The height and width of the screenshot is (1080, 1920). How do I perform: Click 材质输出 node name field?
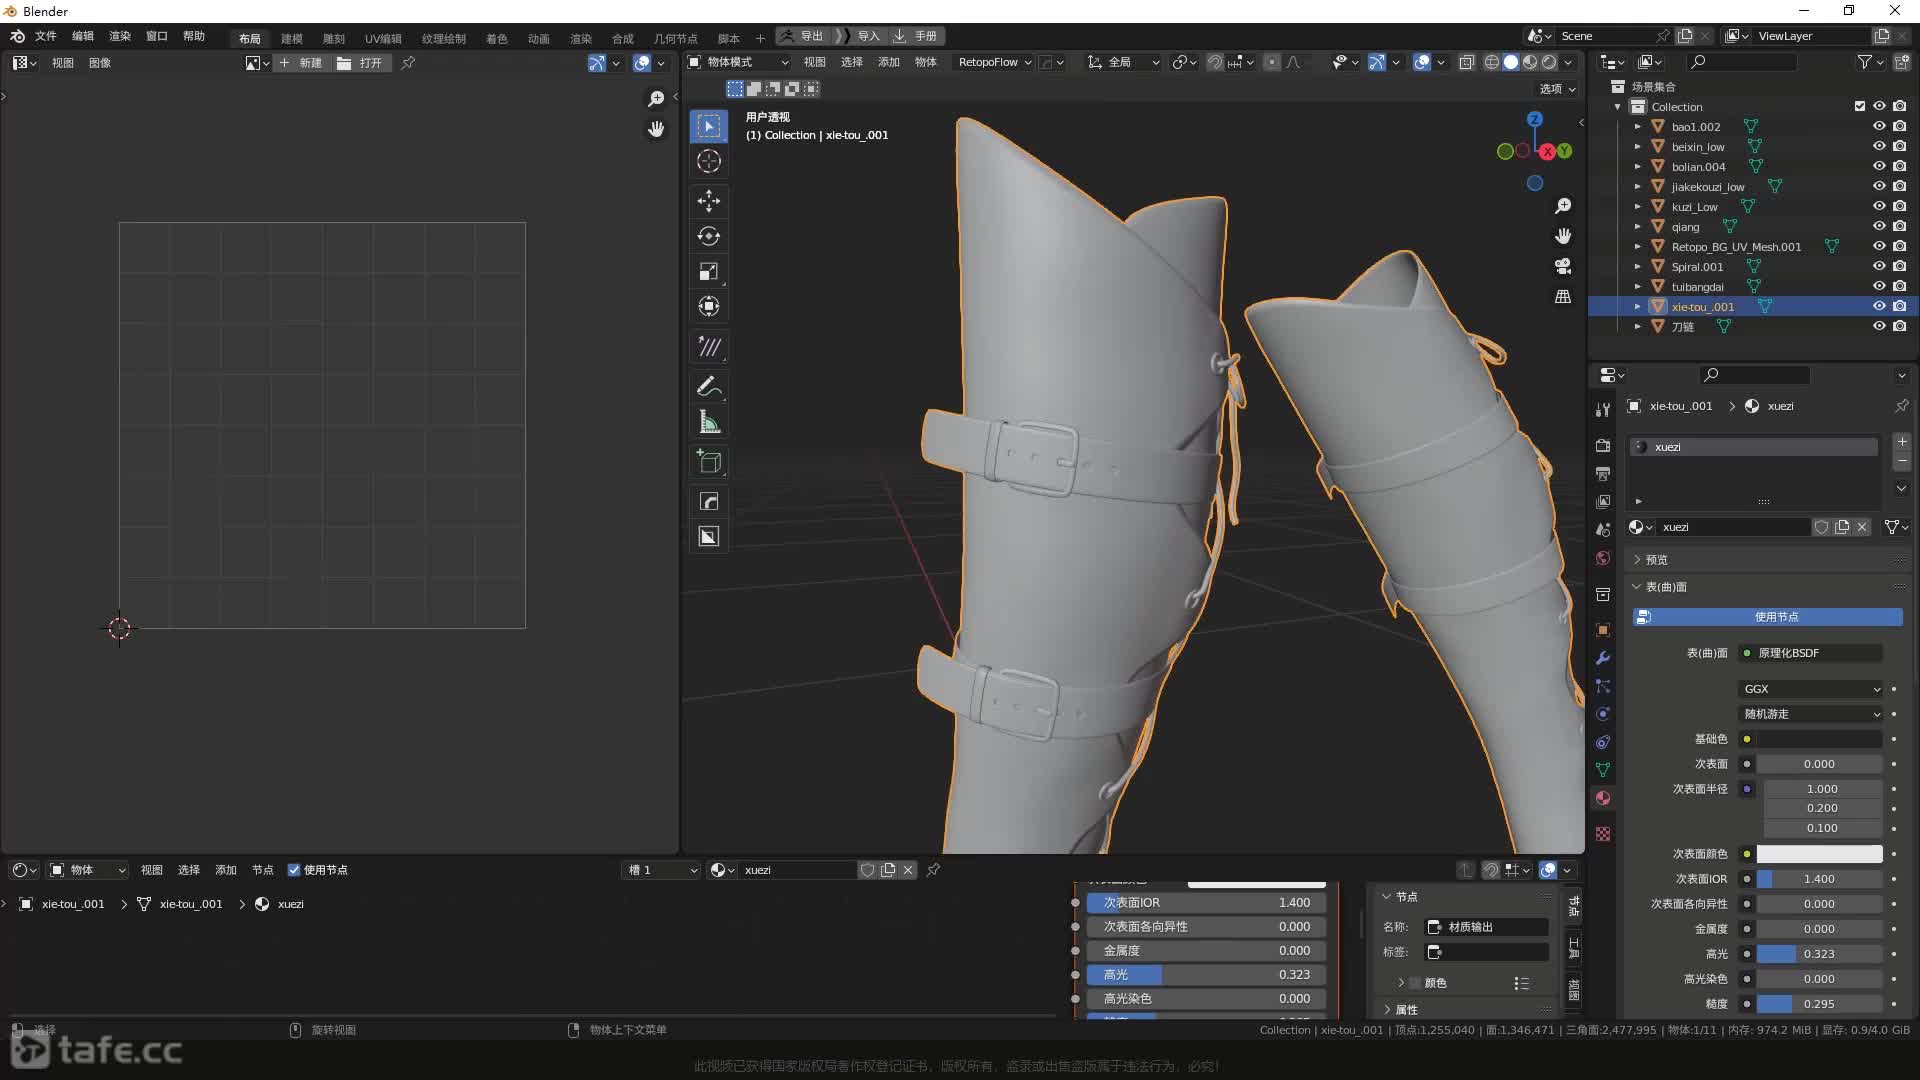[x=1487, y=927]
